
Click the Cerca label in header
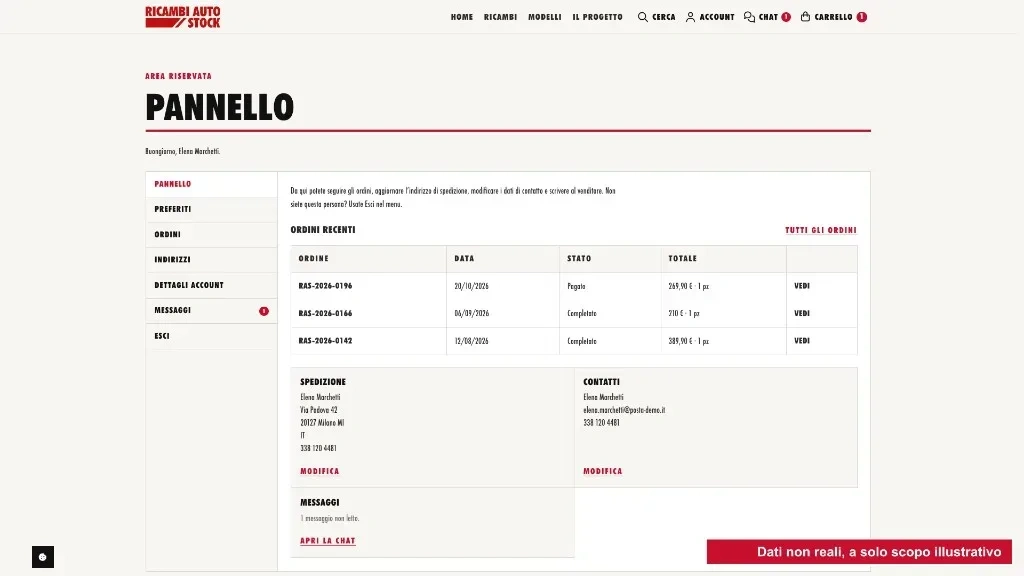(x=664, y=17)
